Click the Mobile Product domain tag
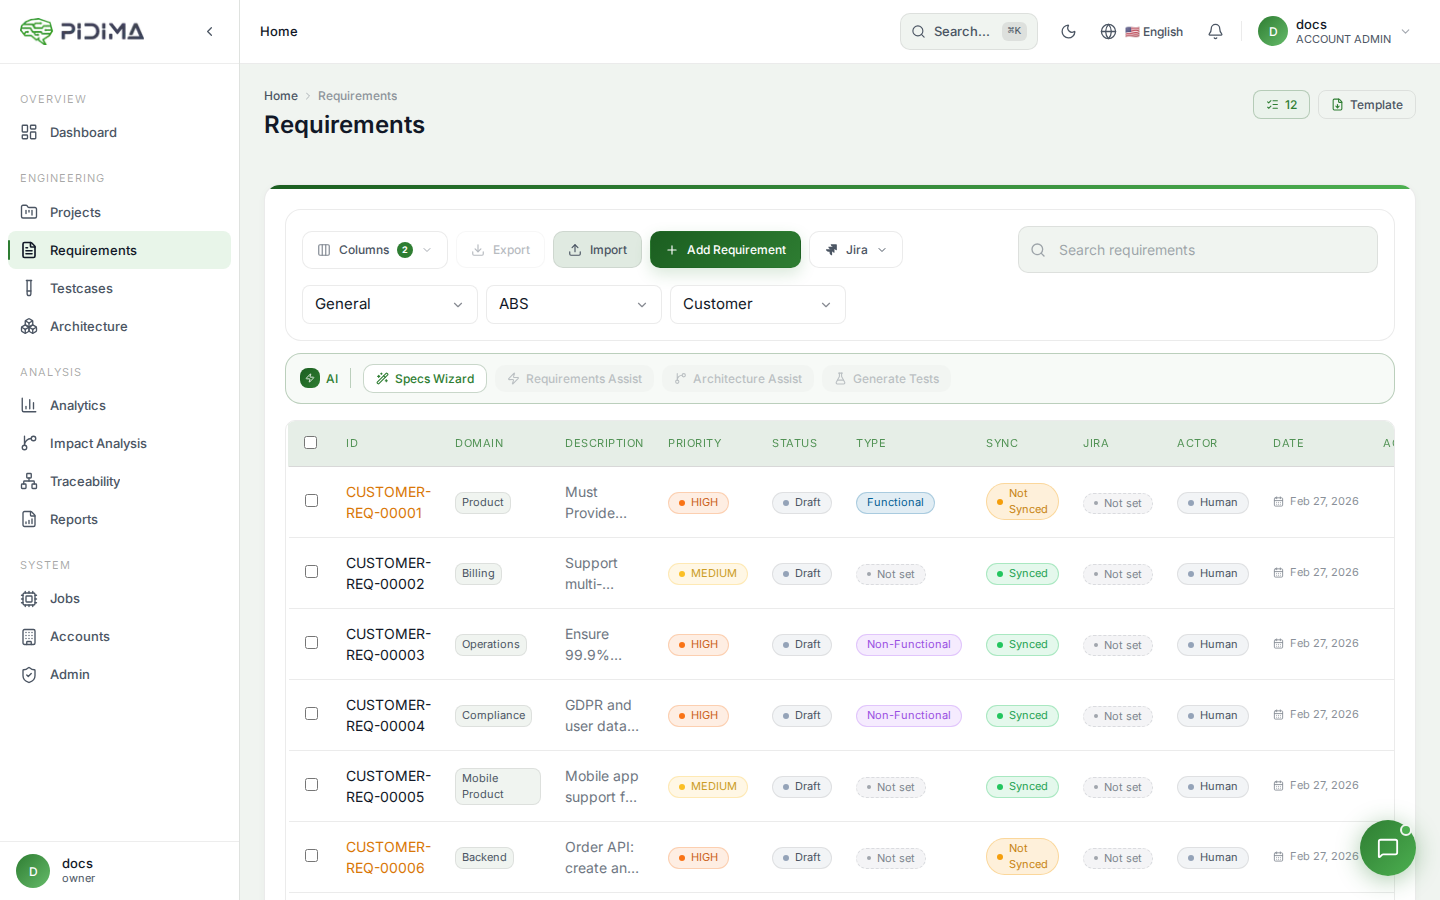The width and height of the screenshot is (1440, 900). tap(497, 786)
